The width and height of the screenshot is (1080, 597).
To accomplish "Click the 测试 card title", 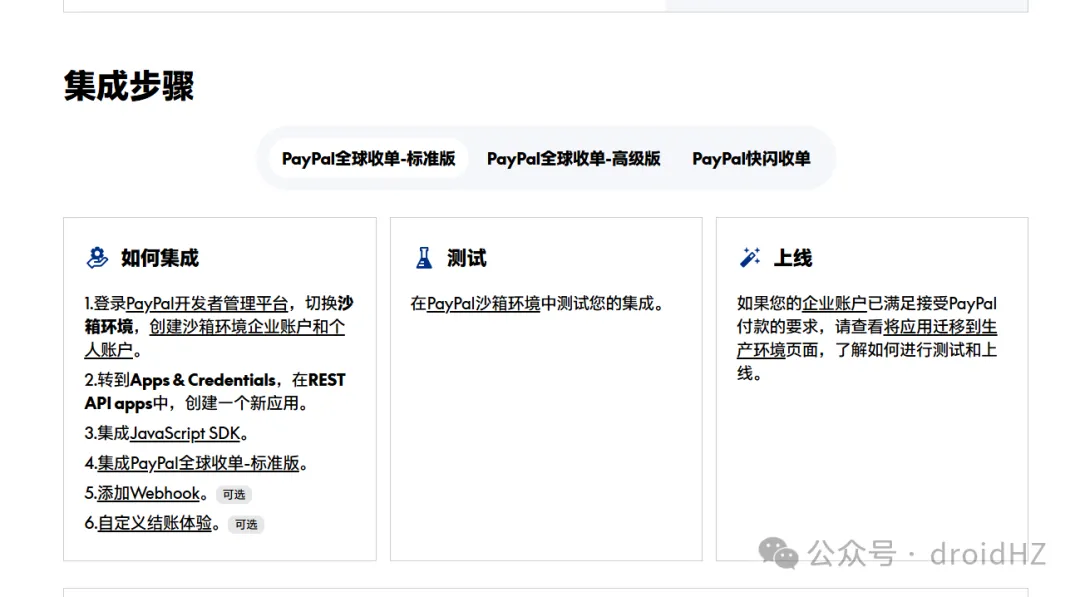I will (466, 258).
